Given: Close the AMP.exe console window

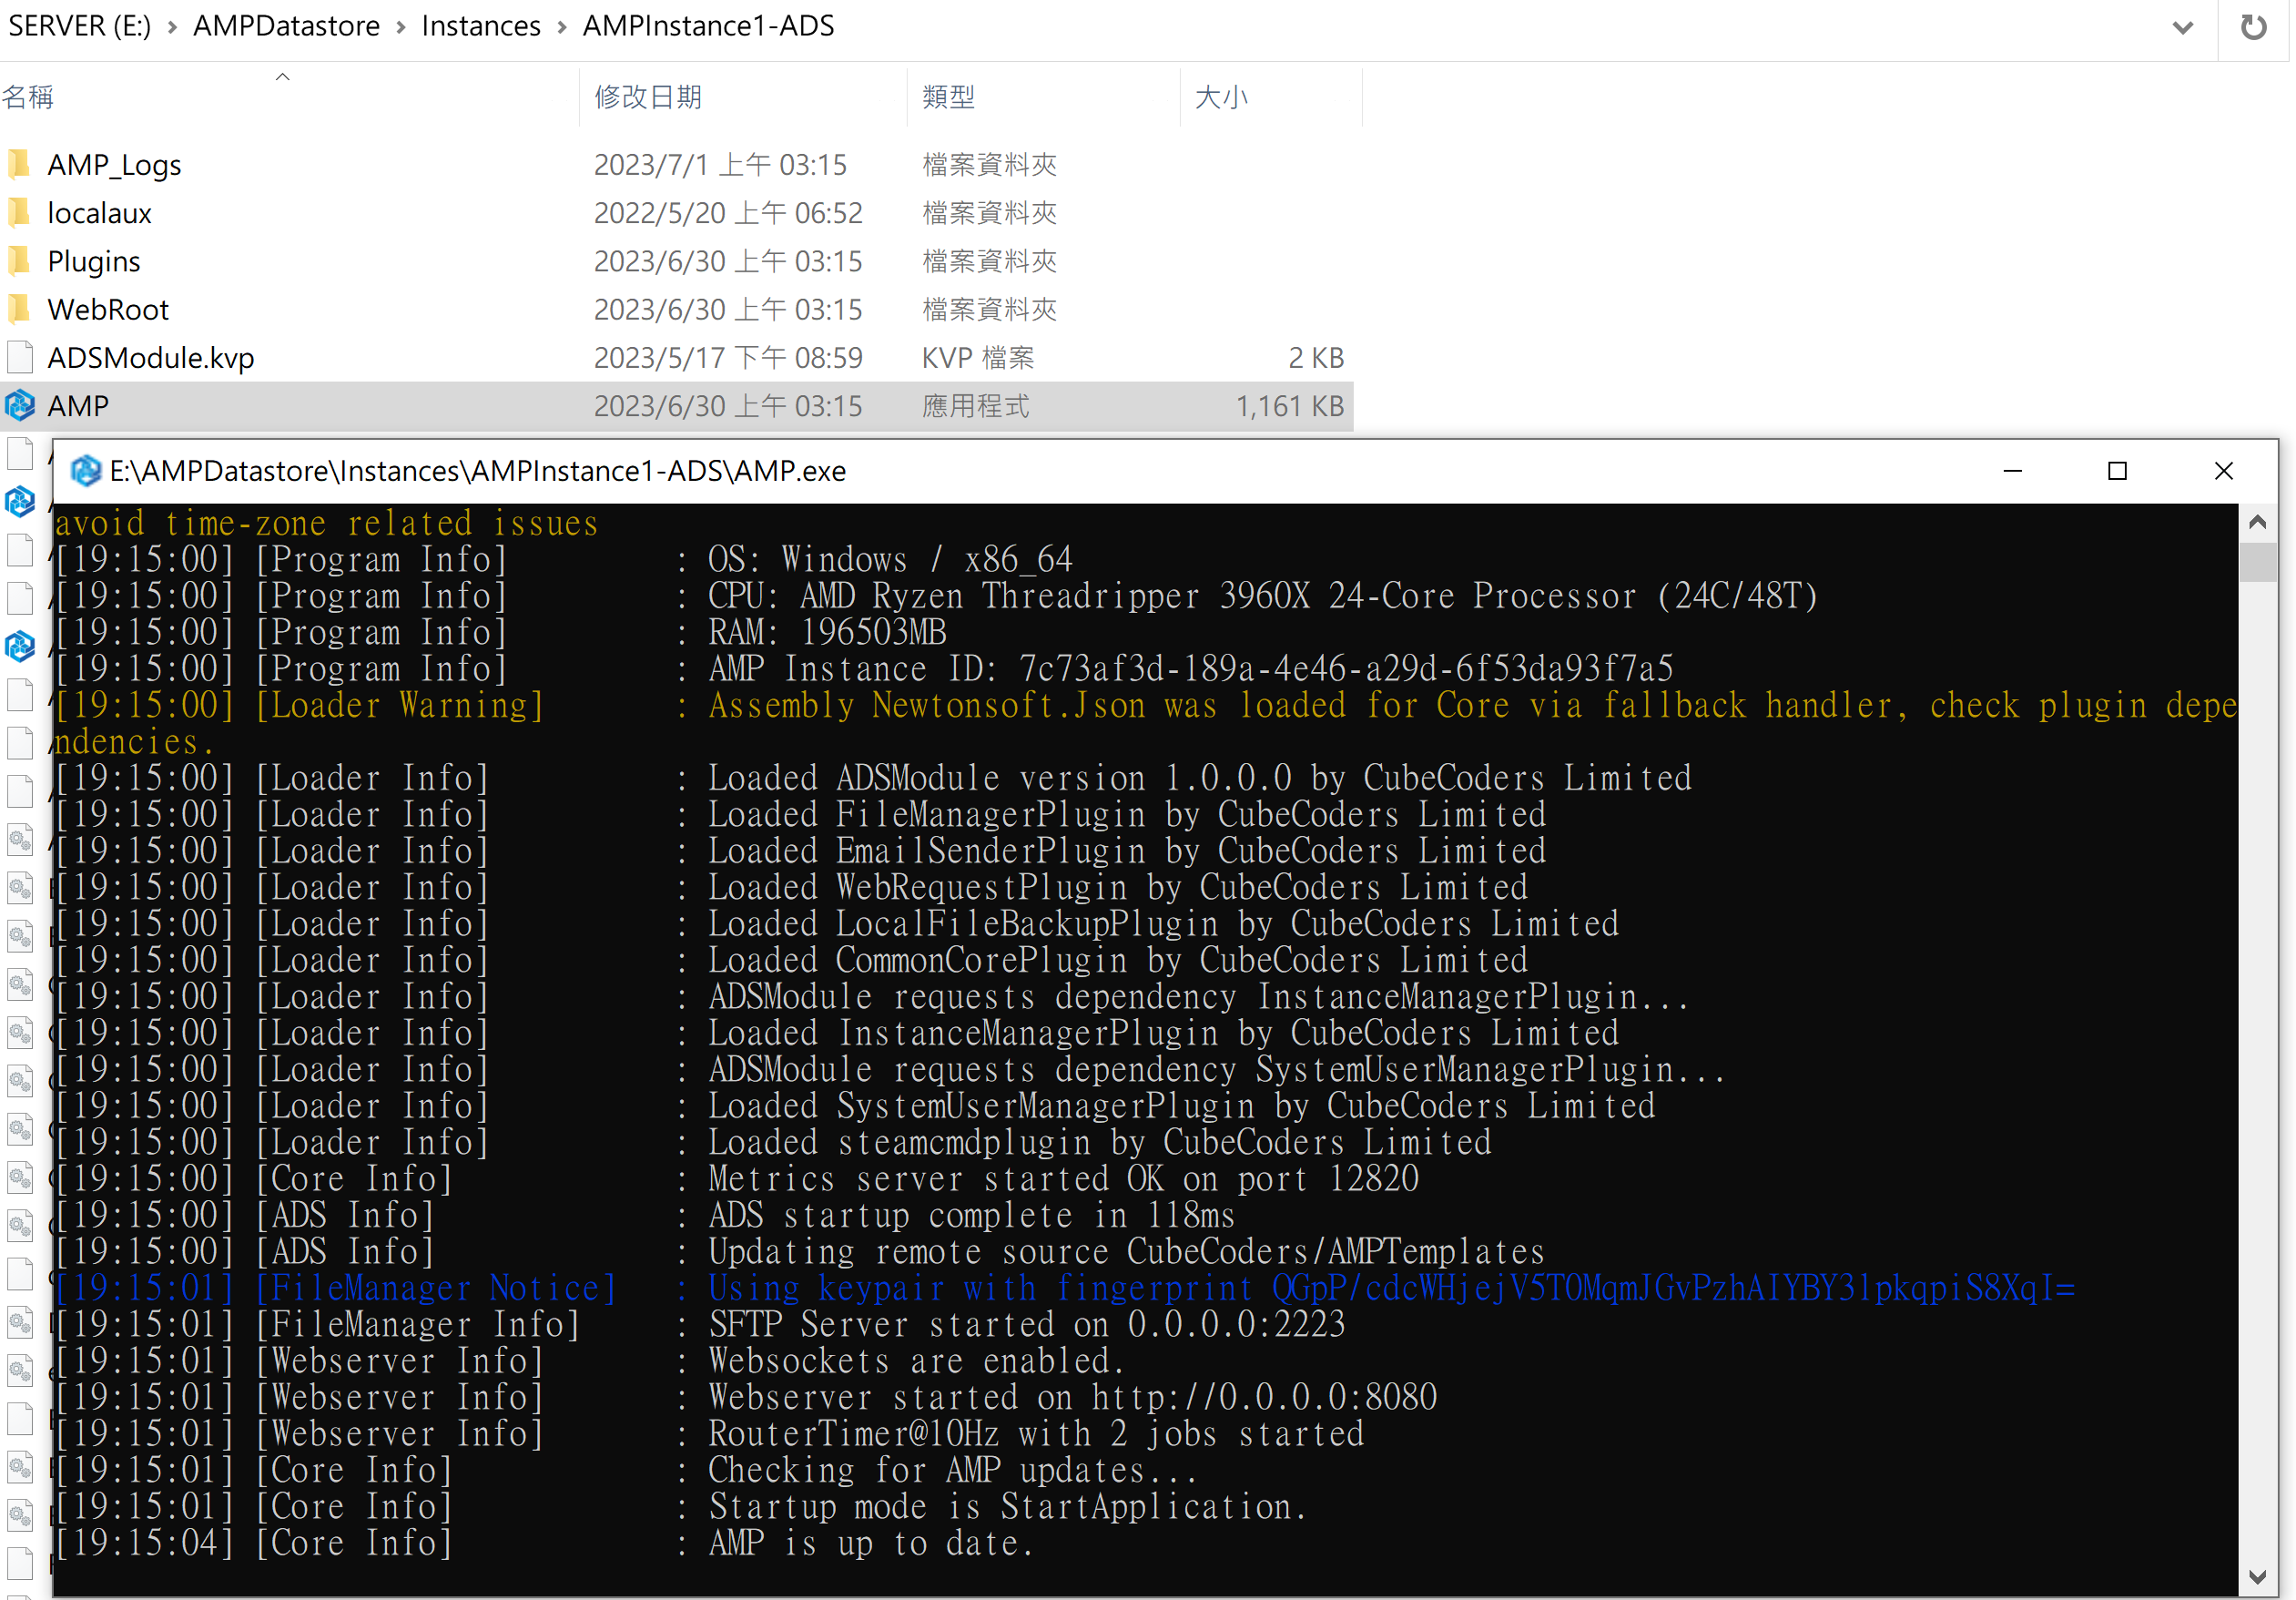Looking at the screenshot, I should 2223,470.
